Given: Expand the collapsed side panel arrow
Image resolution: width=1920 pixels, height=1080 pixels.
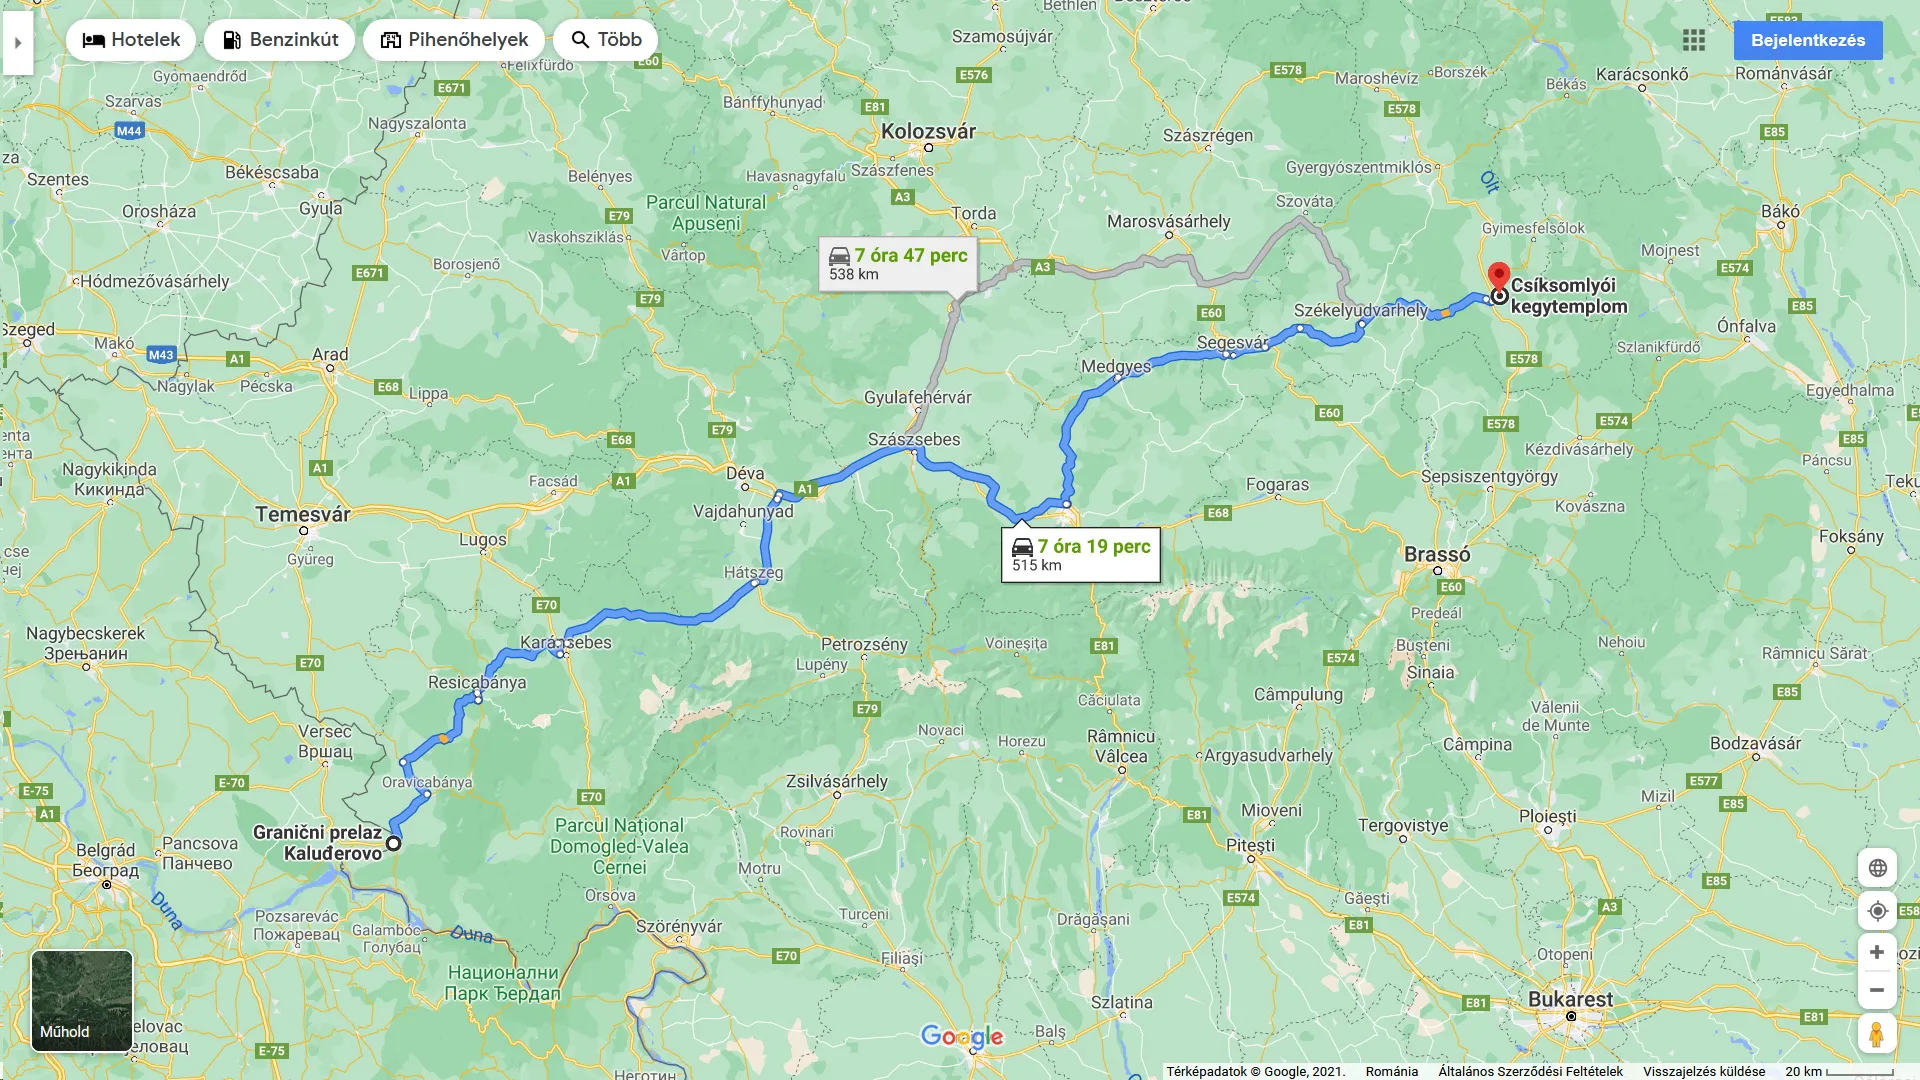Looking at the screenshot, I should [x=18, y=42].
